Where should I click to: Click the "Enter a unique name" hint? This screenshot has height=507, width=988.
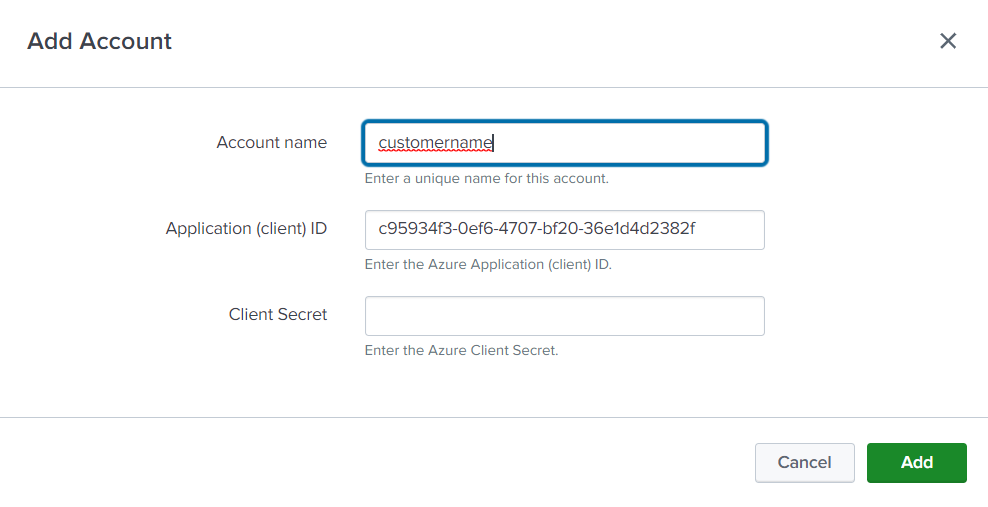pyautogui.click(x=486, y=179)
